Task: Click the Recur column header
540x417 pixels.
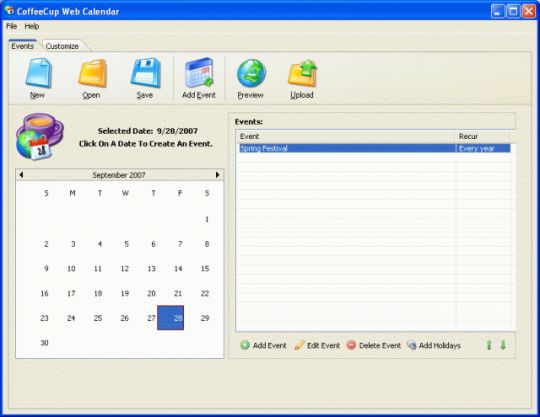Action: (x=482, y=136)
